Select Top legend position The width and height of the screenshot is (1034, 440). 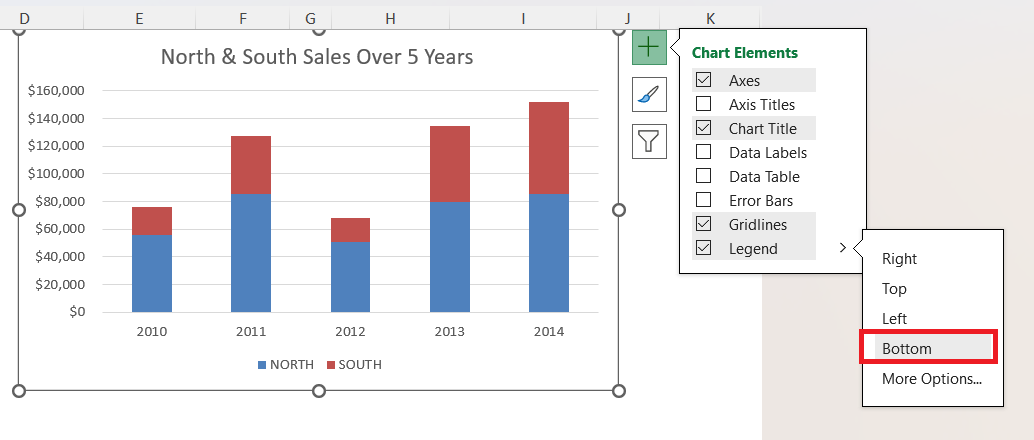coord(894,289)
